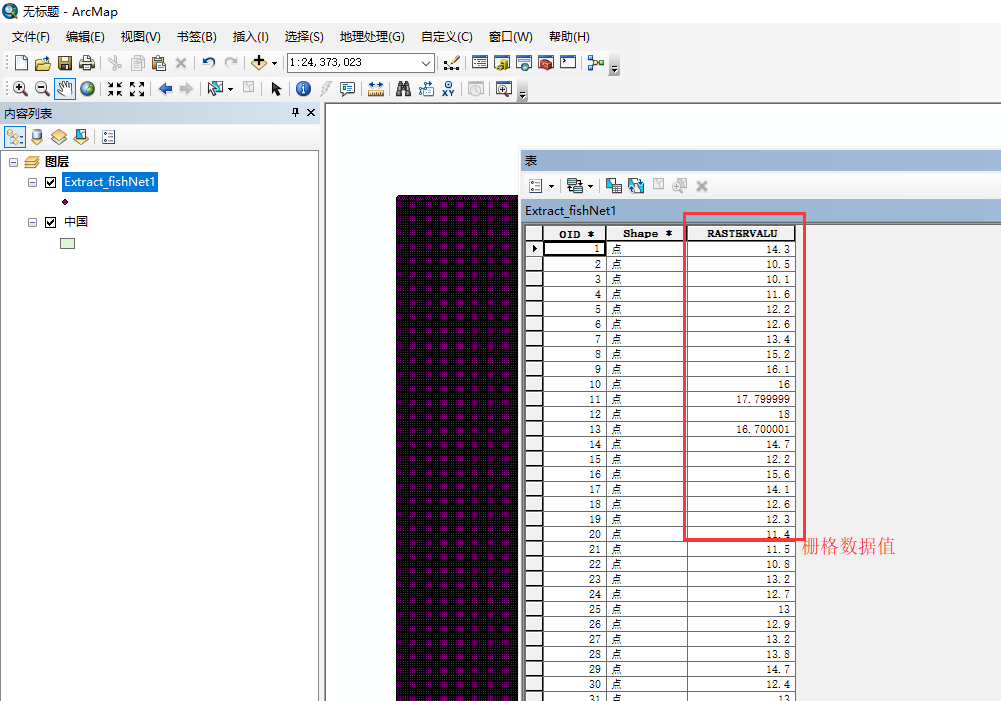Screen dimensions: 1001x701
Task: Save the map document
Action: 64,63
